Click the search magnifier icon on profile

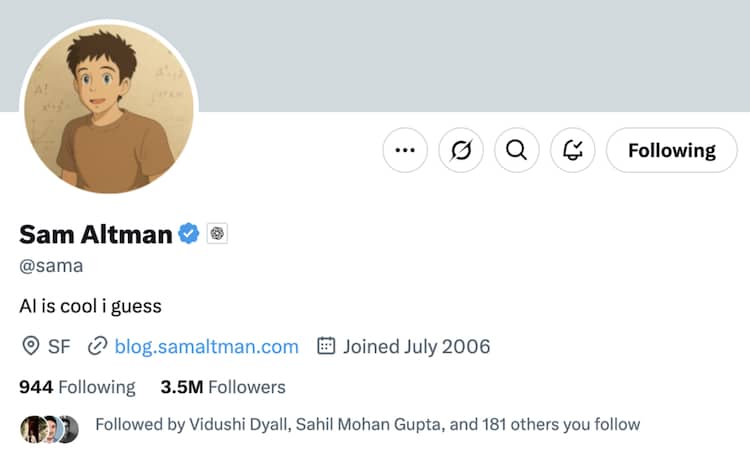point(516,150)
